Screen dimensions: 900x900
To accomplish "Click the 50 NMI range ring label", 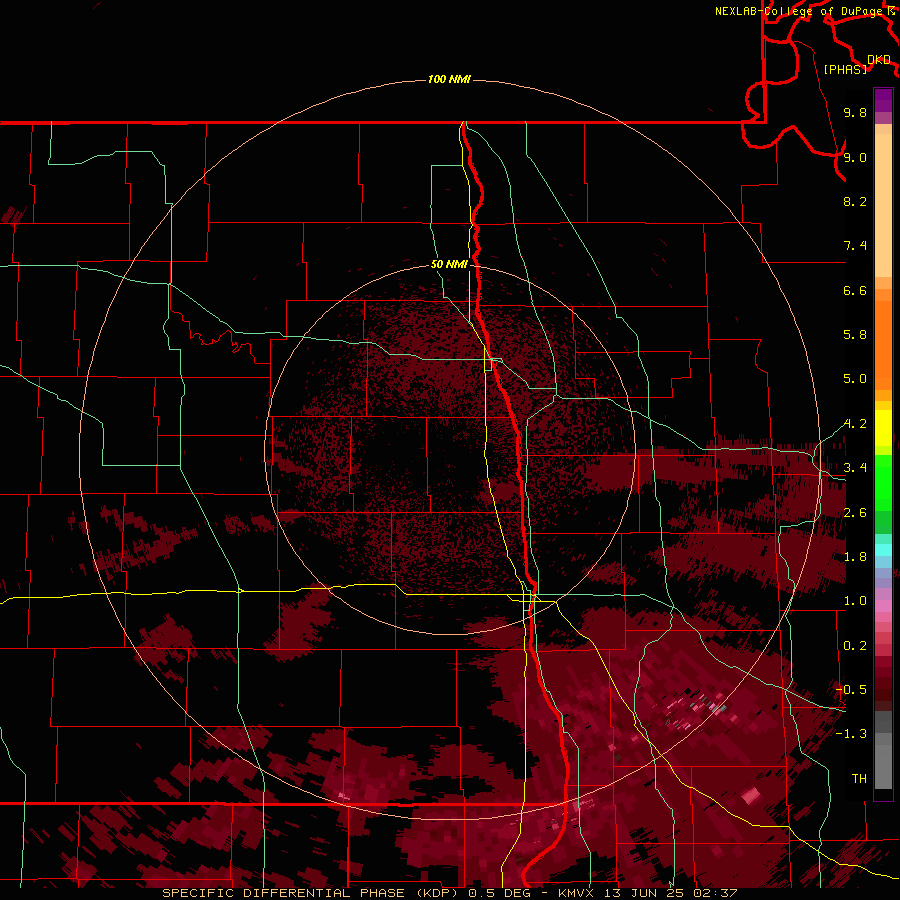I will tap(449, 264).
